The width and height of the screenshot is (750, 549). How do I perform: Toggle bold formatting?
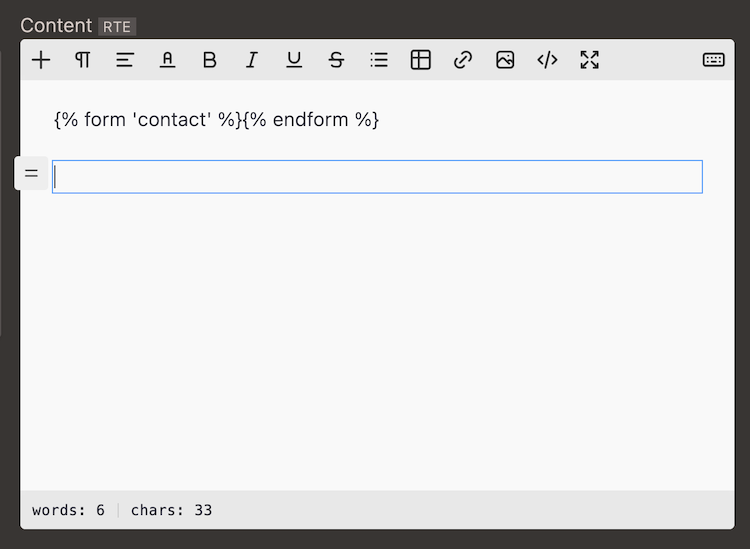tap(210, 60)
